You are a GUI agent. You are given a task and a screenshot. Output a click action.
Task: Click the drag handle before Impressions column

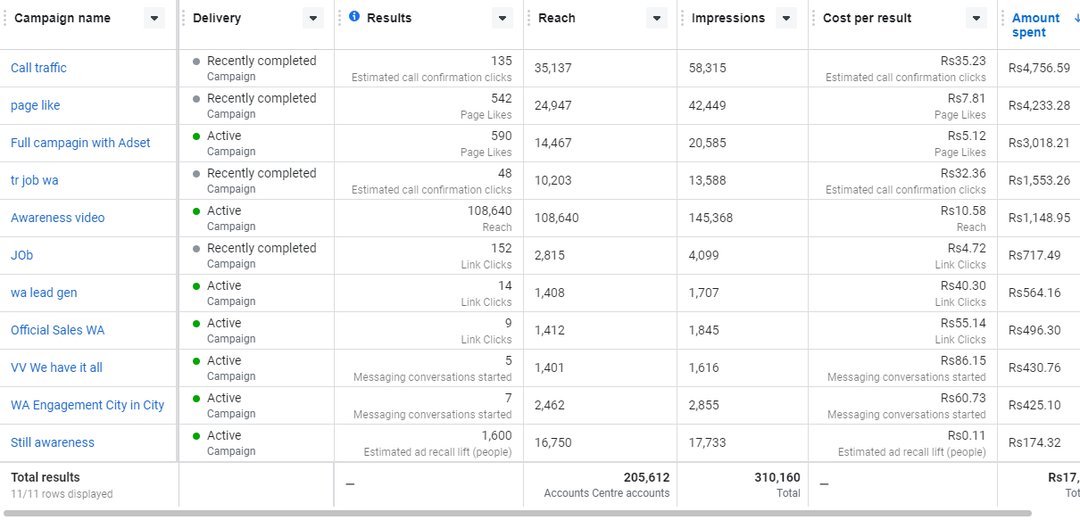(682, 18)
